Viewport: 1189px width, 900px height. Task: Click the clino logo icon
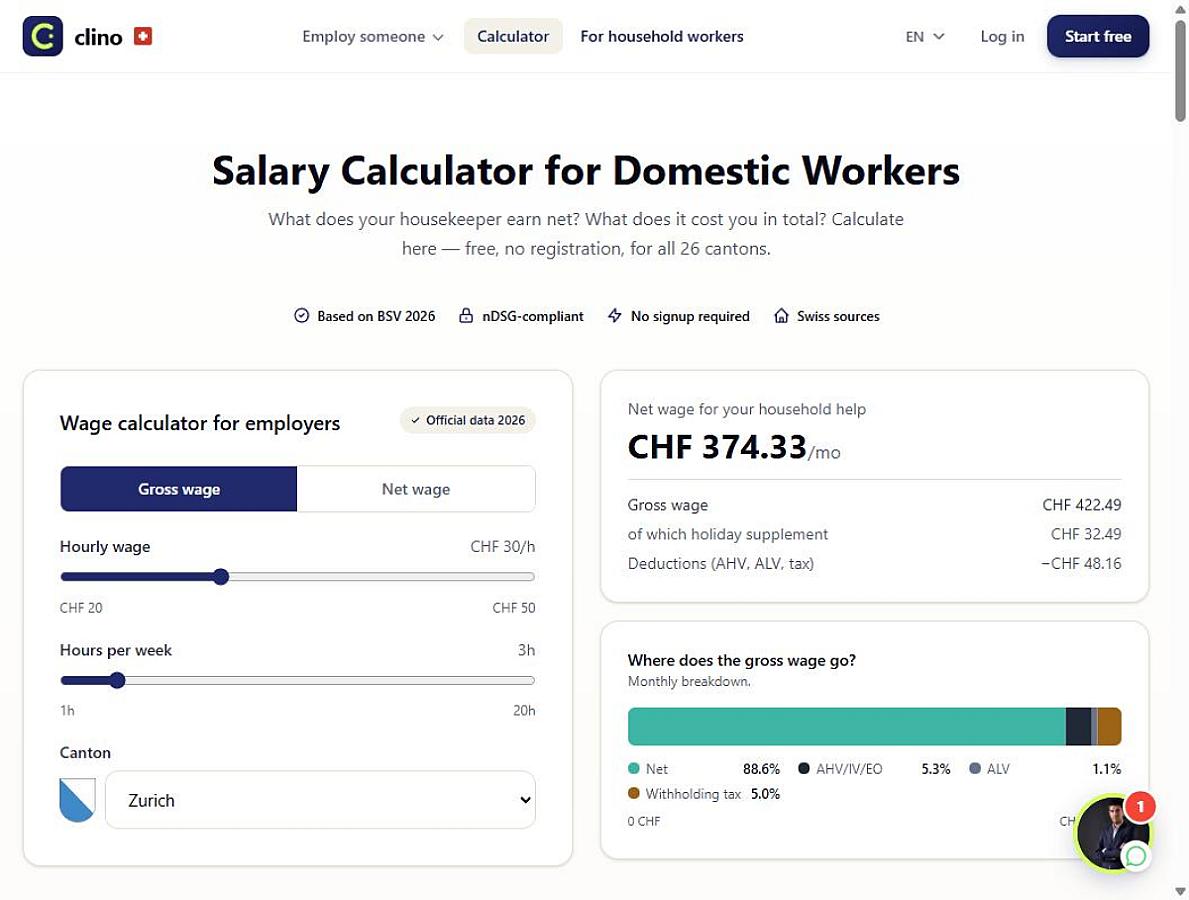coord(42,36)
